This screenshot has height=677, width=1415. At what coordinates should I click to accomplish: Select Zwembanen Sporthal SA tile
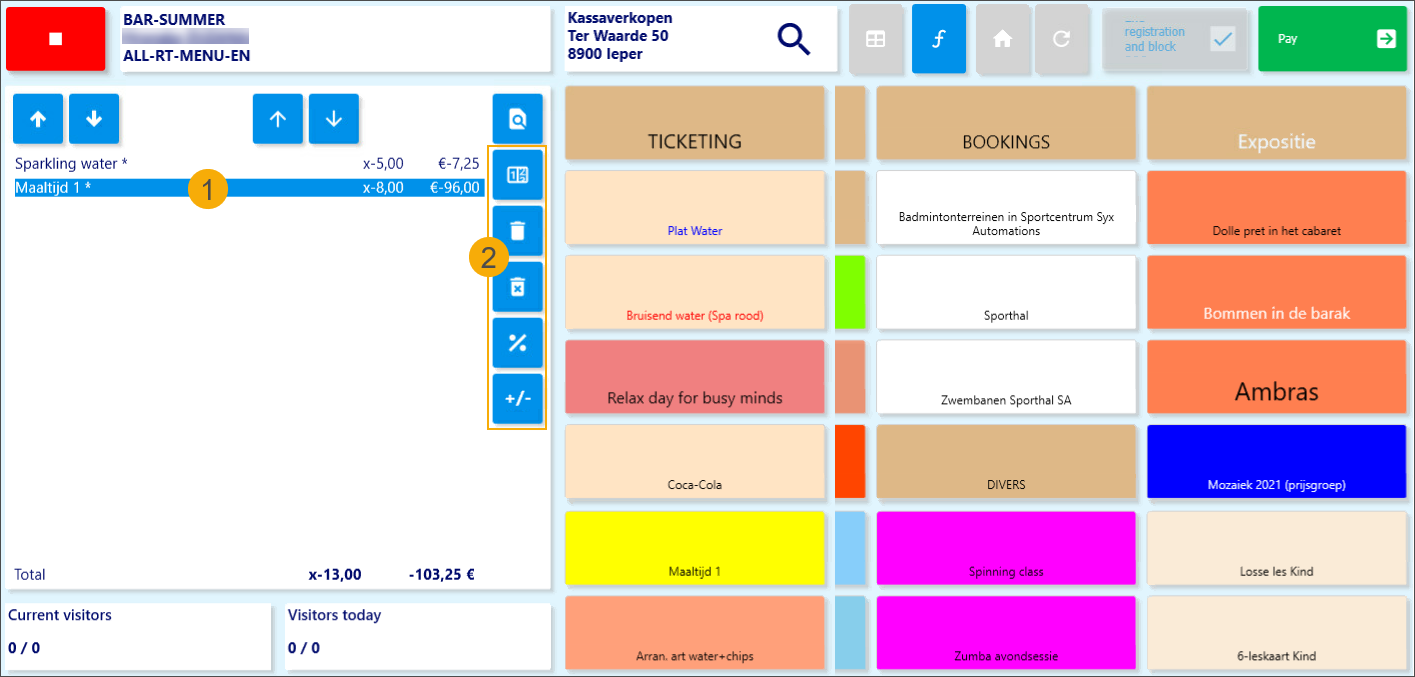pyautogui.click(x=1006, y=377)
